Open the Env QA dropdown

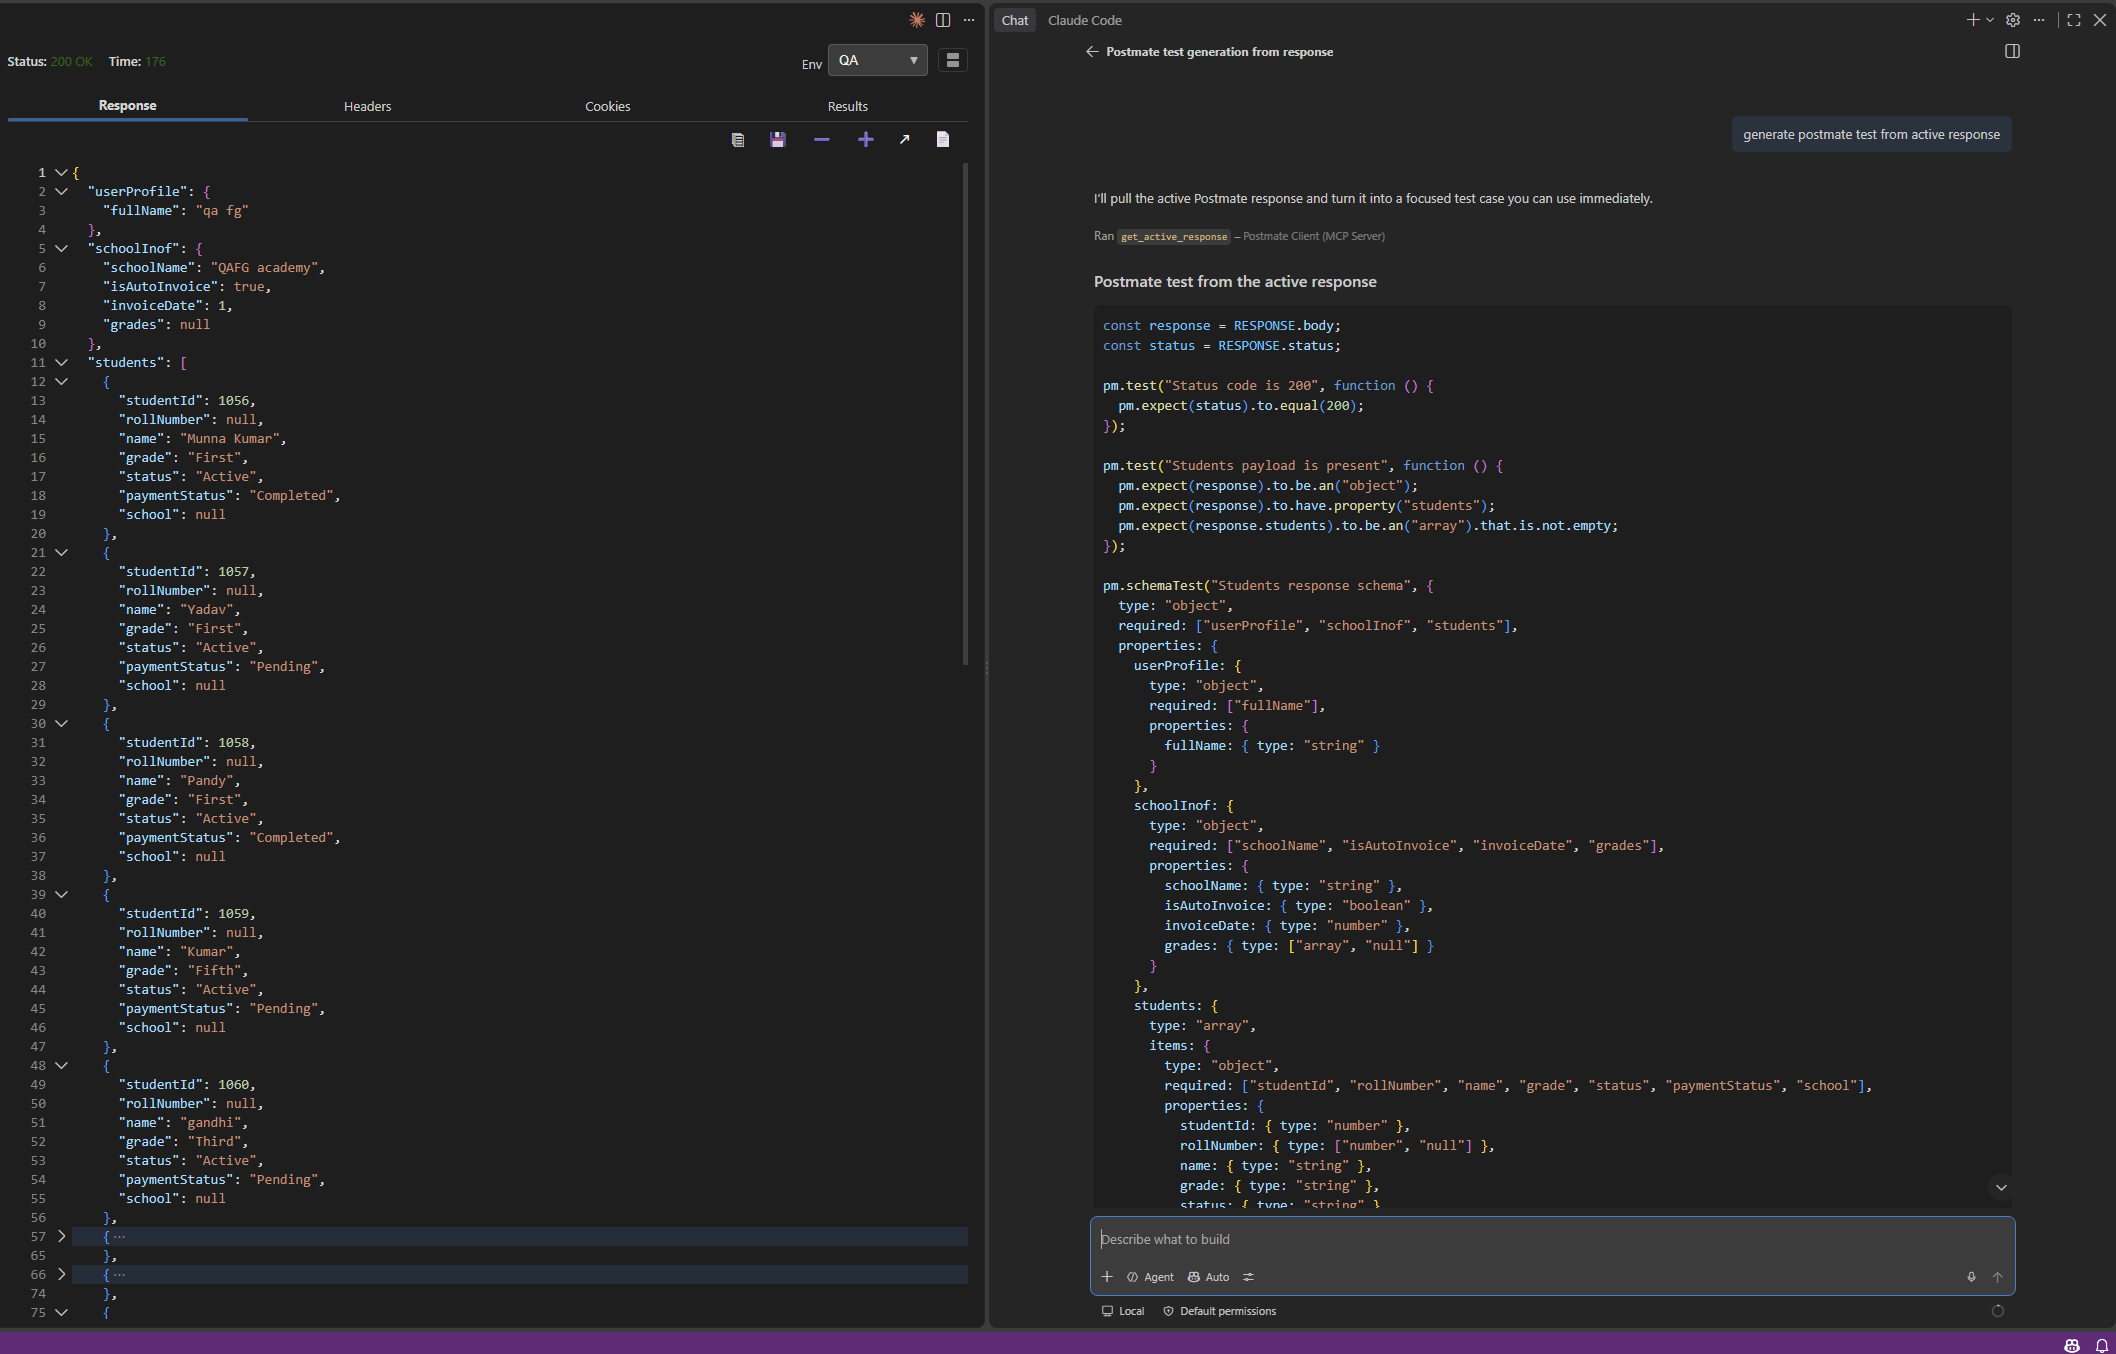coord(878,61)
